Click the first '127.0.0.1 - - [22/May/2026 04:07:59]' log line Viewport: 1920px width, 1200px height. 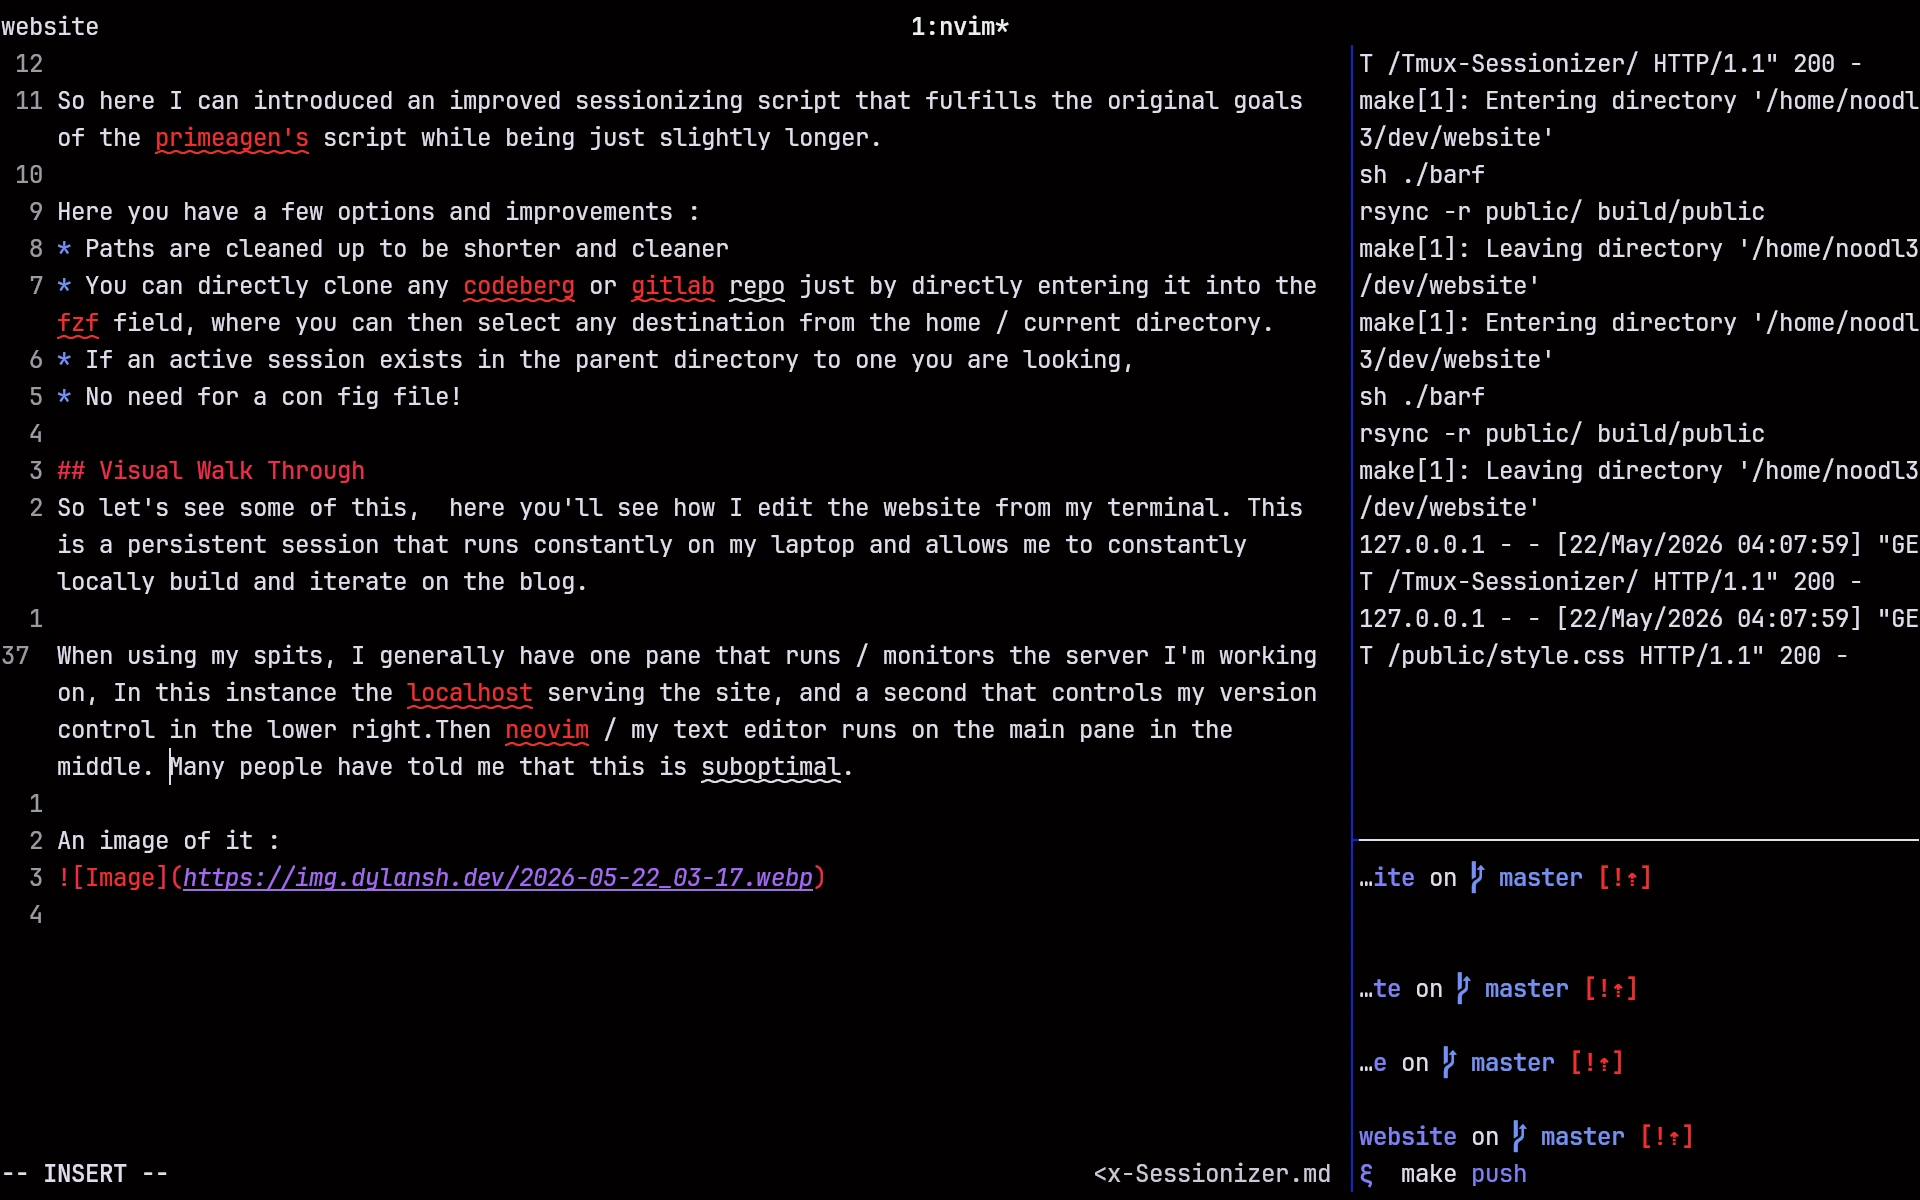coord(1638,545)
